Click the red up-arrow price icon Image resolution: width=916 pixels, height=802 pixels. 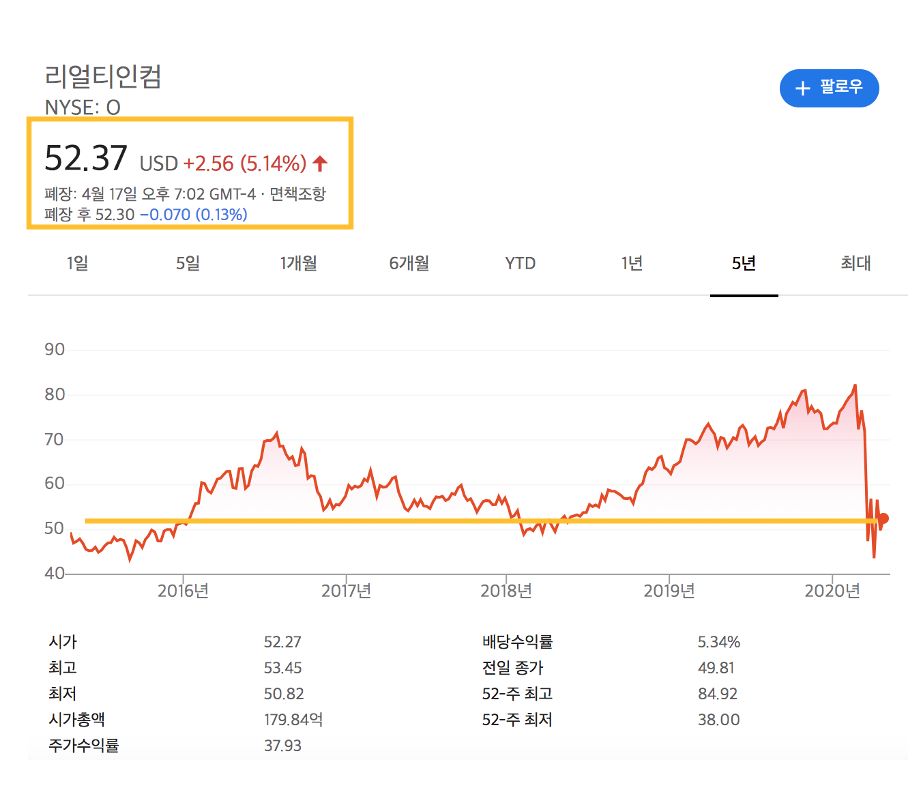pyautogui.click(x=320, y=164)
